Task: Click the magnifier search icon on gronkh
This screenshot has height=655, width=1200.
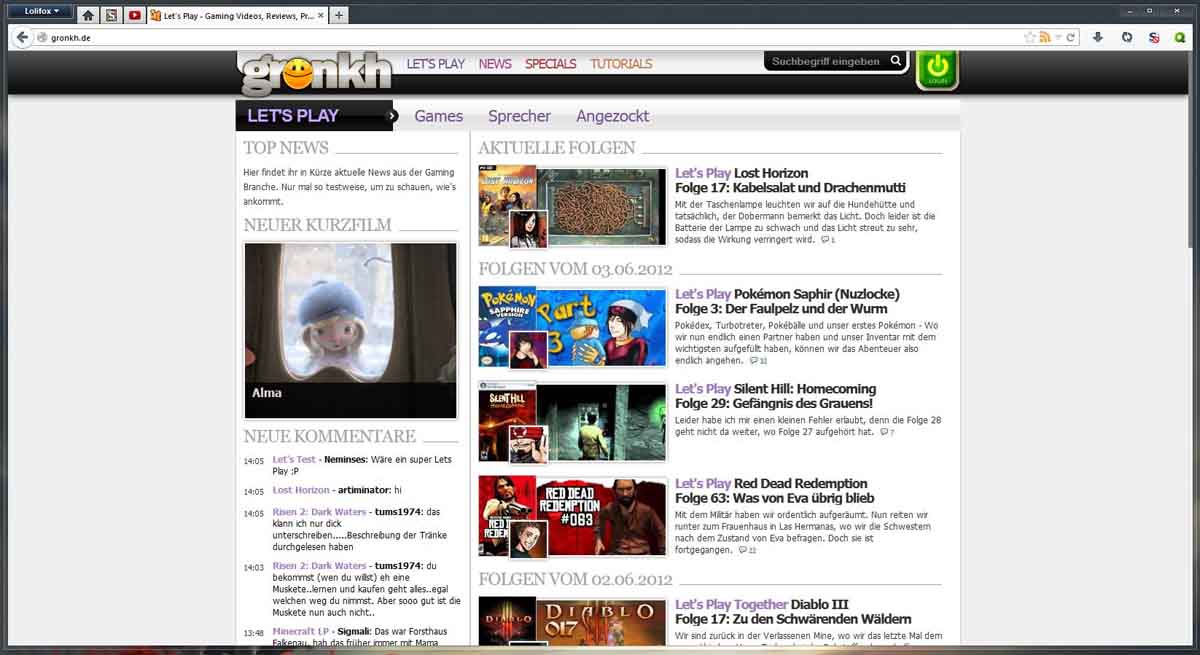Action: point(896,61)
